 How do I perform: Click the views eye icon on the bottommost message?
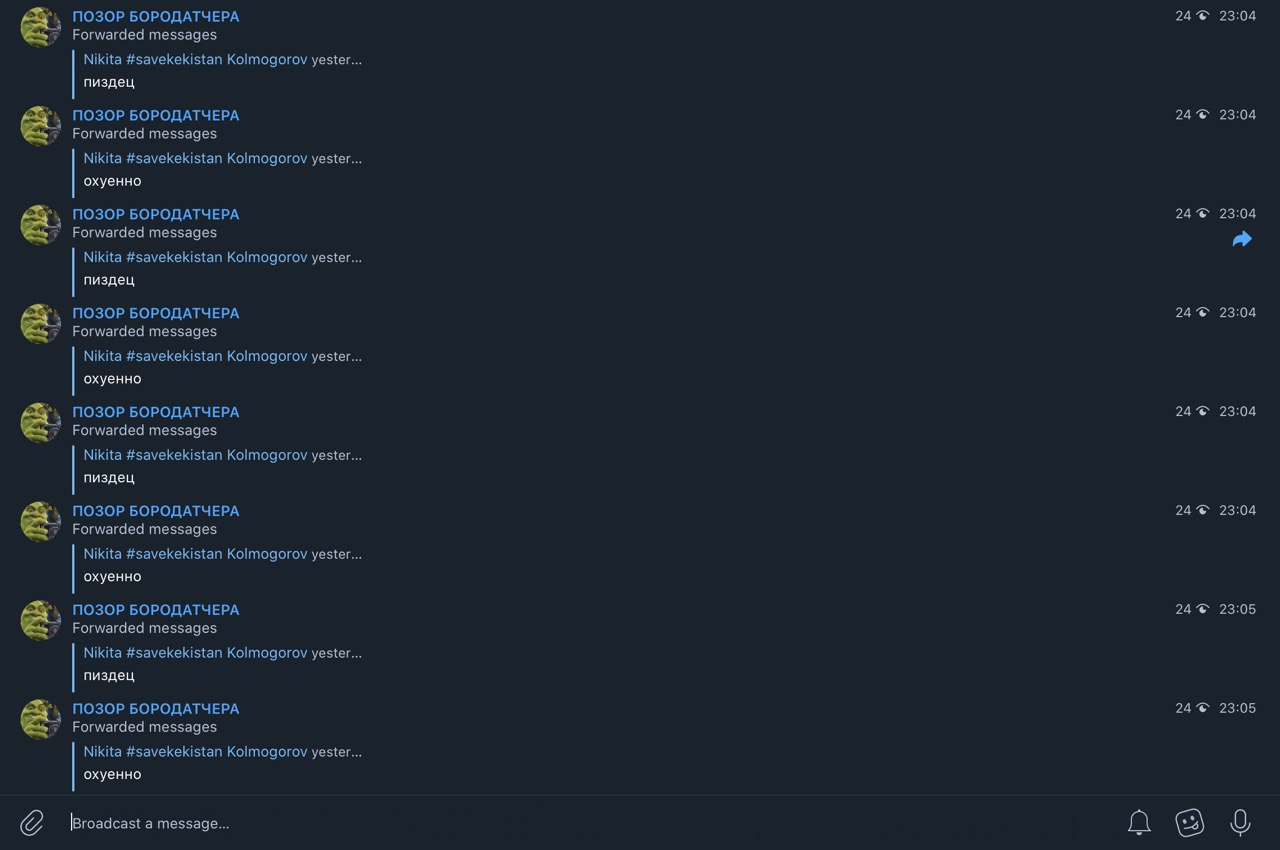coord(1202,708)
